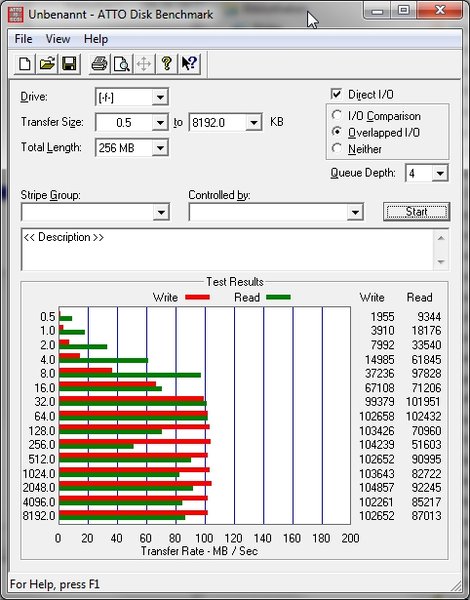Viewport: 470px width, 600px height.
Task: Open the Help menu
Action: [x=96, y=39]
